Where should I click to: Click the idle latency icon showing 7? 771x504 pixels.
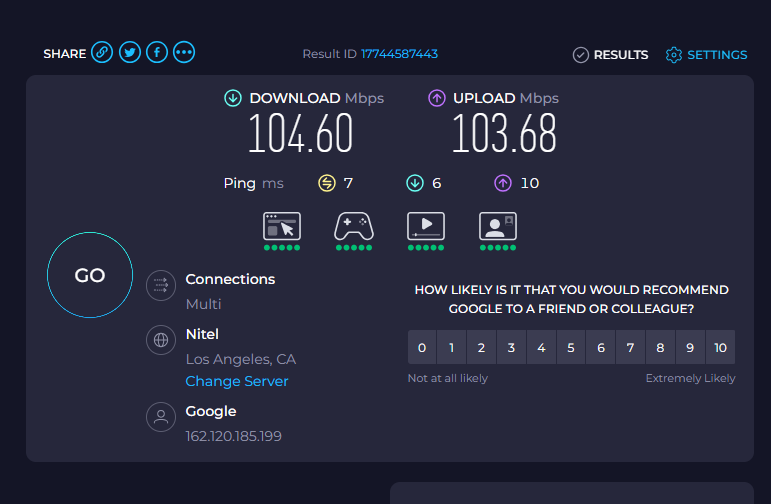[327, 183]
